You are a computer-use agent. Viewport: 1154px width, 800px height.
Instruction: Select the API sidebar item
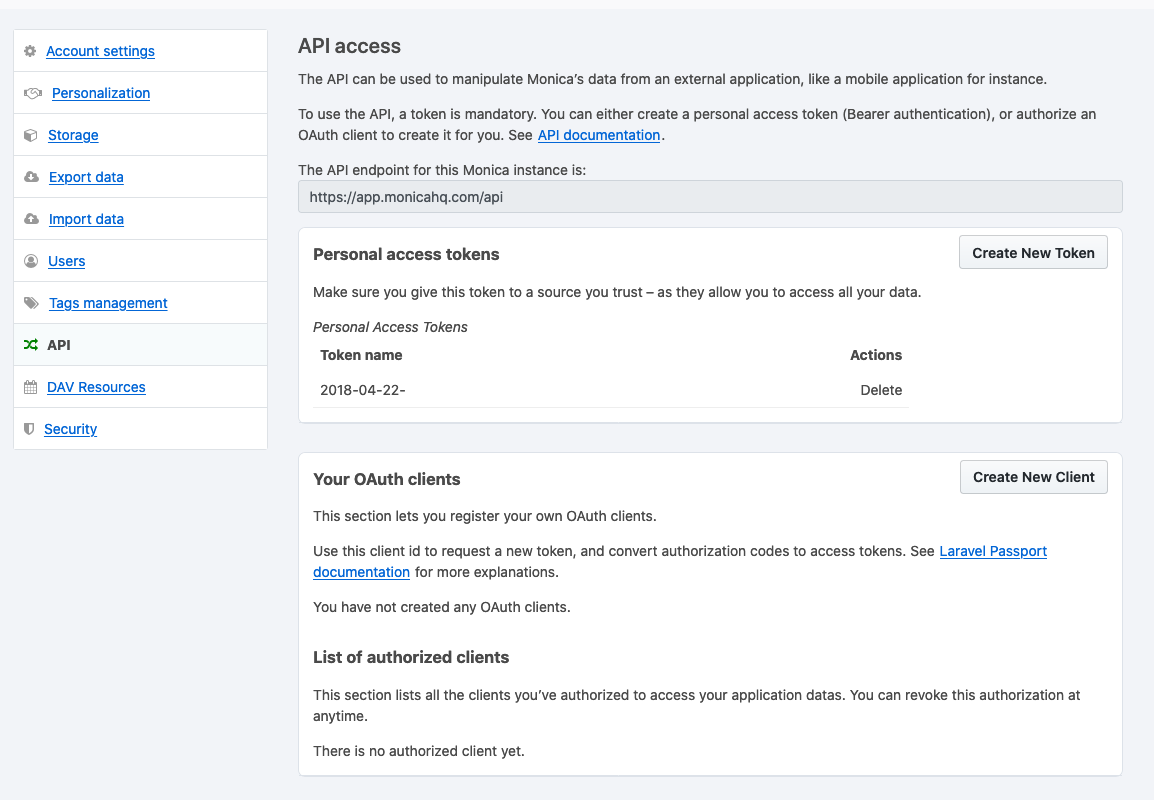pos(141,344)
